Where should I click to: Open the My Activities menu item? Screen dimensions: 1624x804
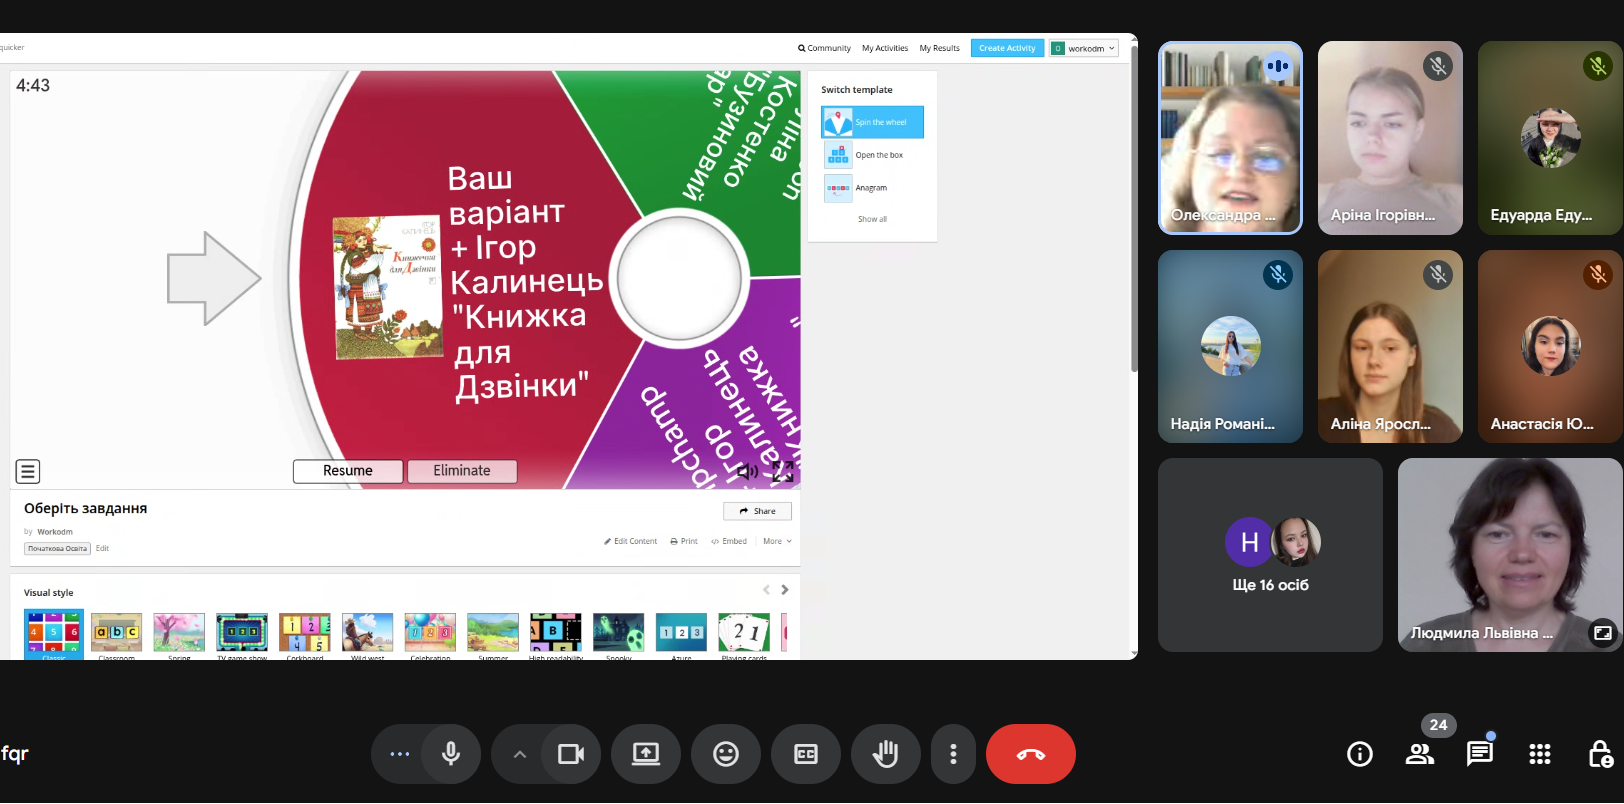click(x=885, y=48)
